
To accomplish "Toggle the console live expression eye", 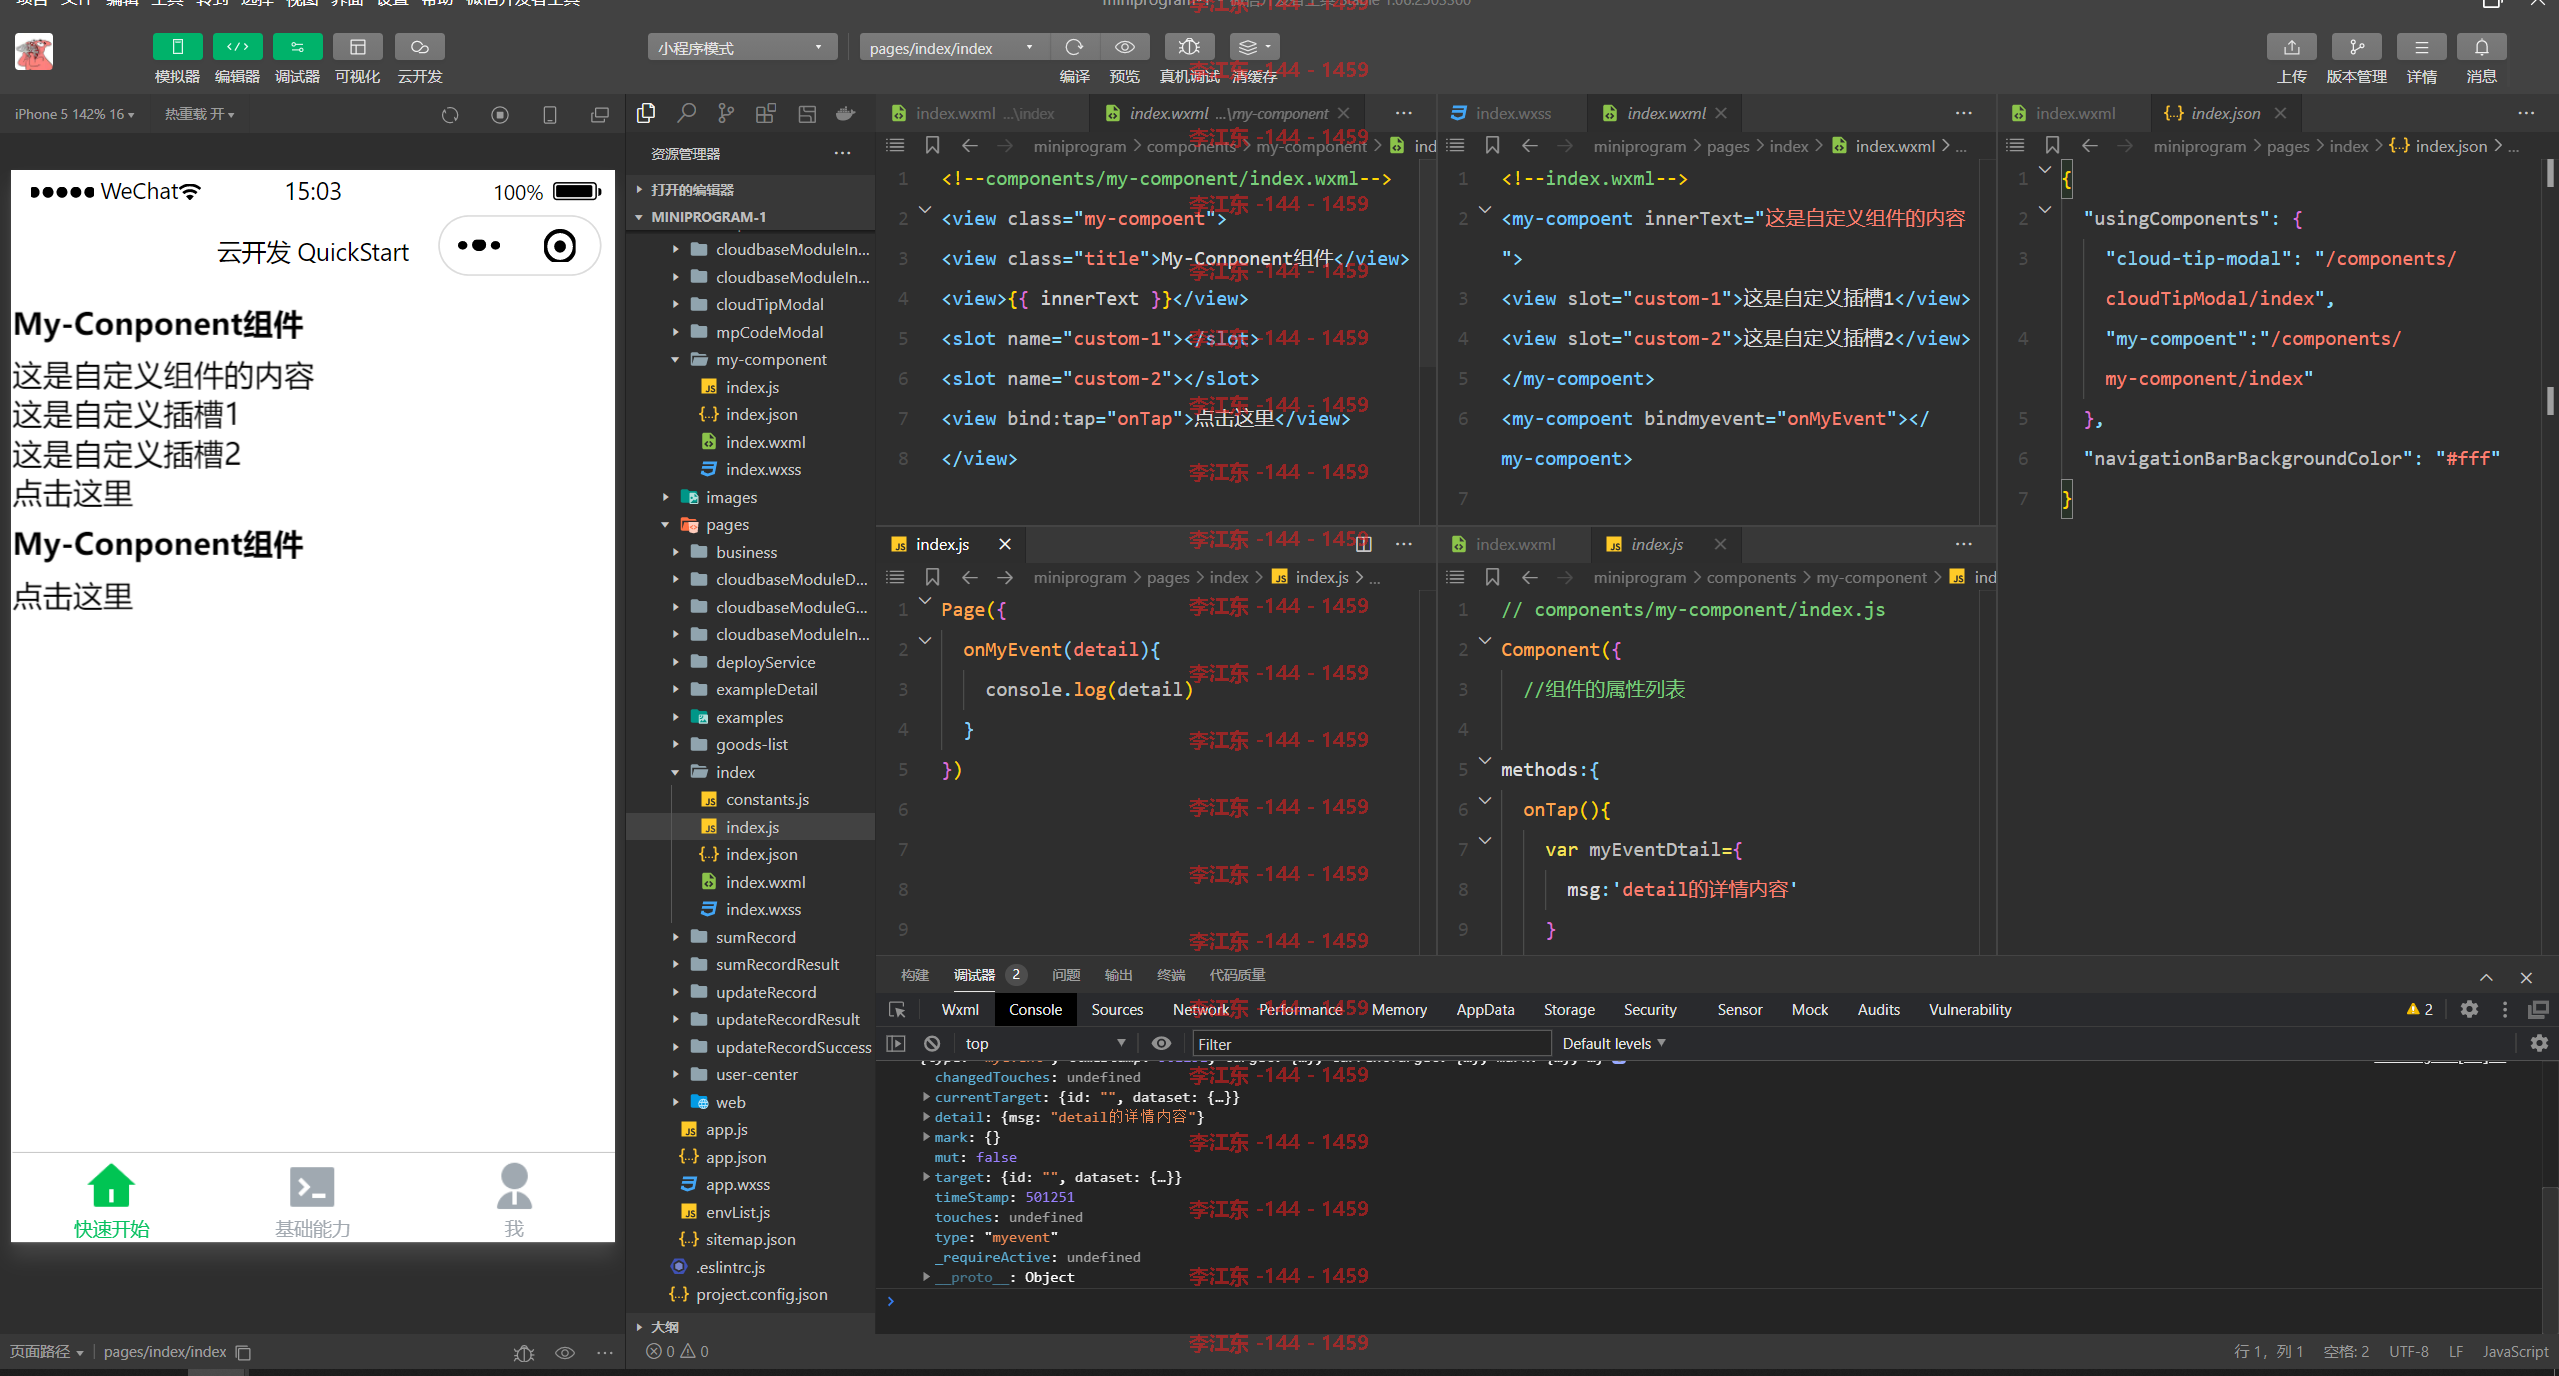I will [1161, 1043].
